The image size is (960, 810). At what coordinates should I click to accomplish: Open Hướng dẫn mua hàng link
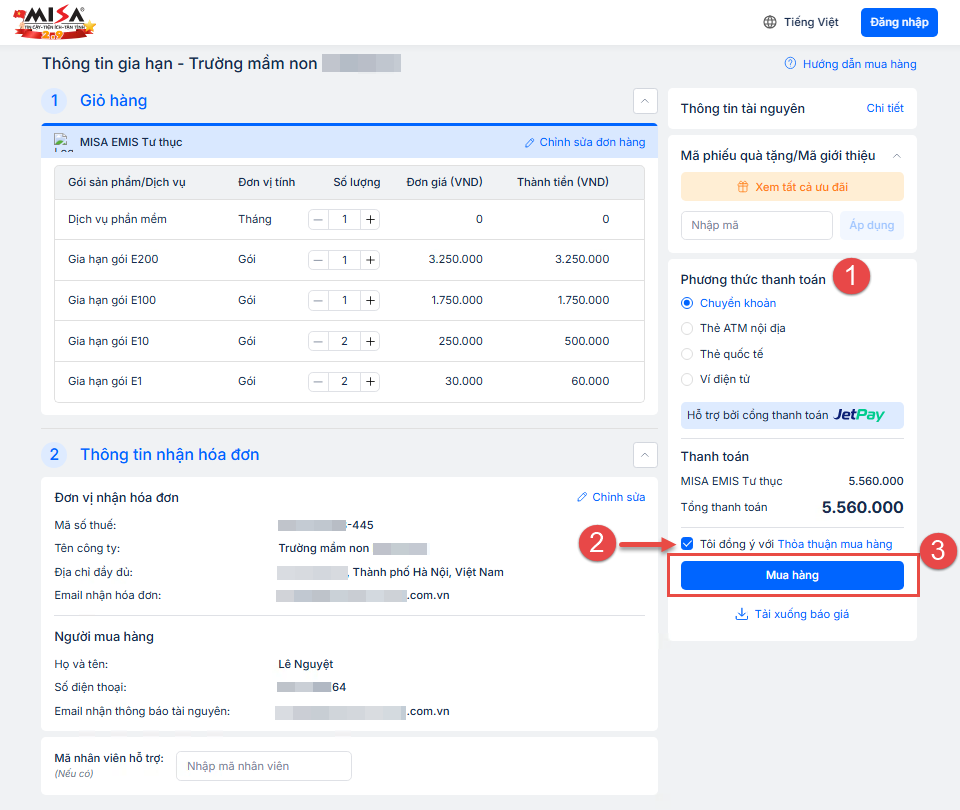(859, 64)
